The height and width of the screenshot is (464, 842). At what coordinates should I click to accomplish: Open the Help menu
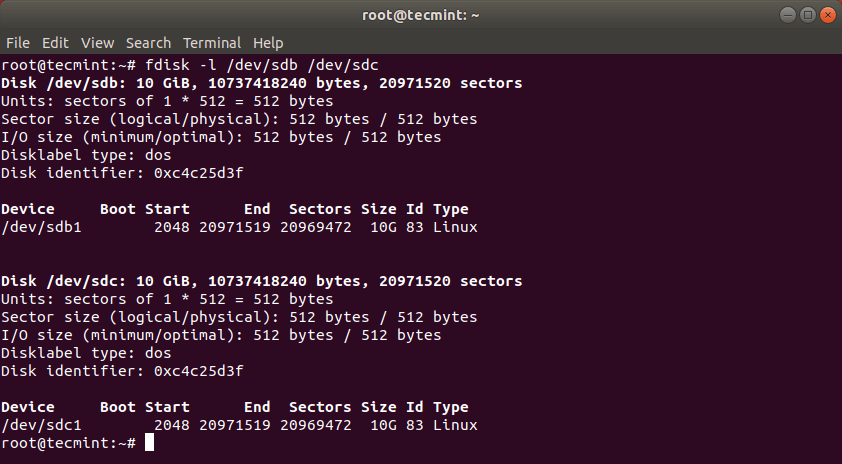[268, 43]
